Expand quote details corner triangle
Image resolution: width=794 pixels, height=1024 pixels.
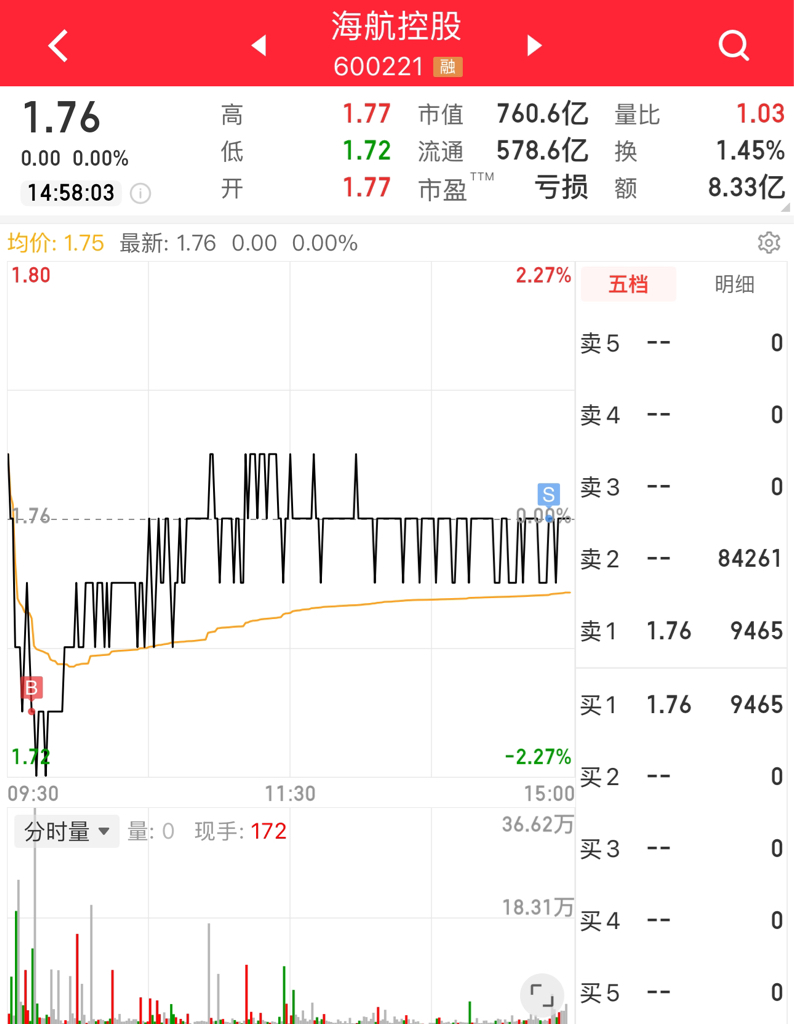pyautogui.click(x=786, y=207)
